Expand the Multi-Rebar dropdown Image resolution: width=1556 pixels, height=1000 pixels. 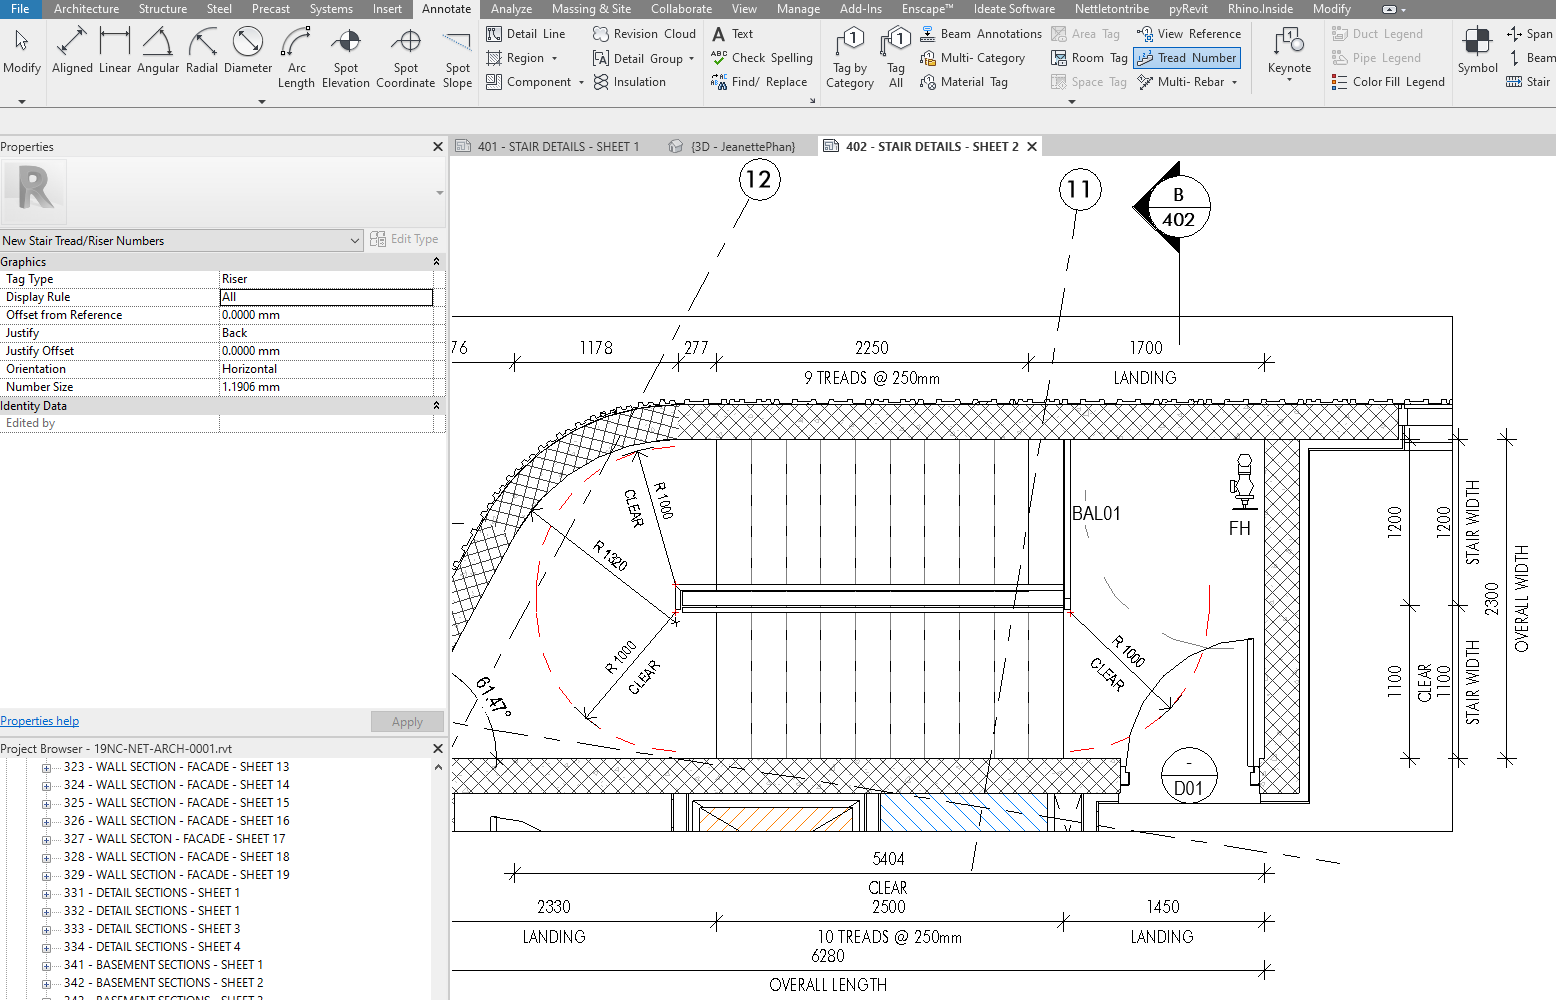tap(1234, 81)
